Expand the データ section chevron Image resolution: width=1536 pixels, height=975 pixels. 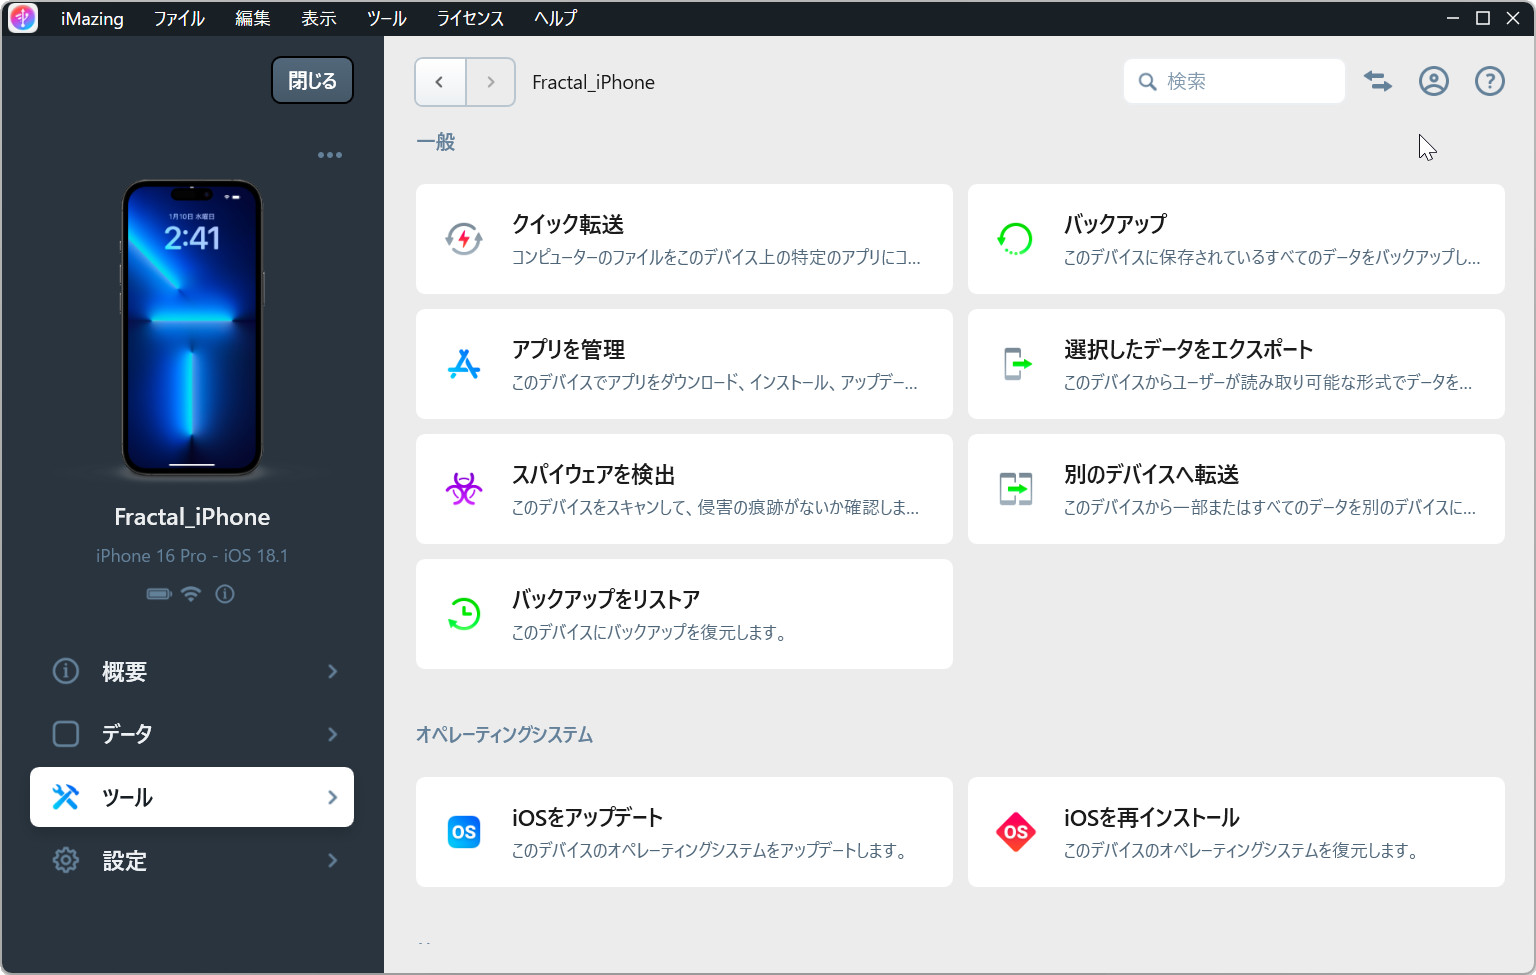tap(333, 734)
